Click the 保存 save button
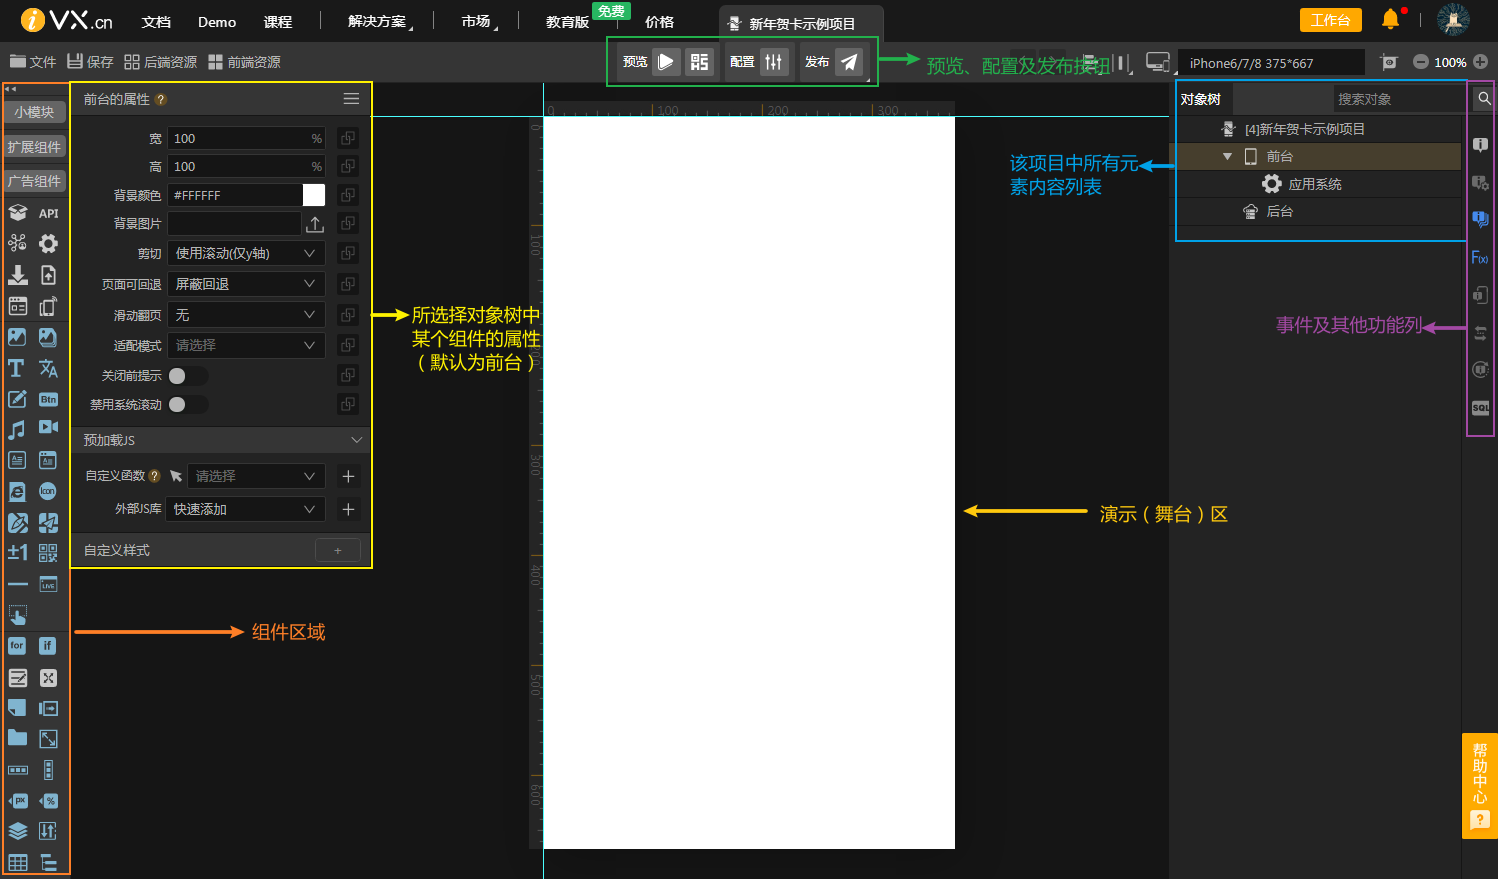Image resolution: width=1498 pixels, height=879 pixels. point(90,62)
